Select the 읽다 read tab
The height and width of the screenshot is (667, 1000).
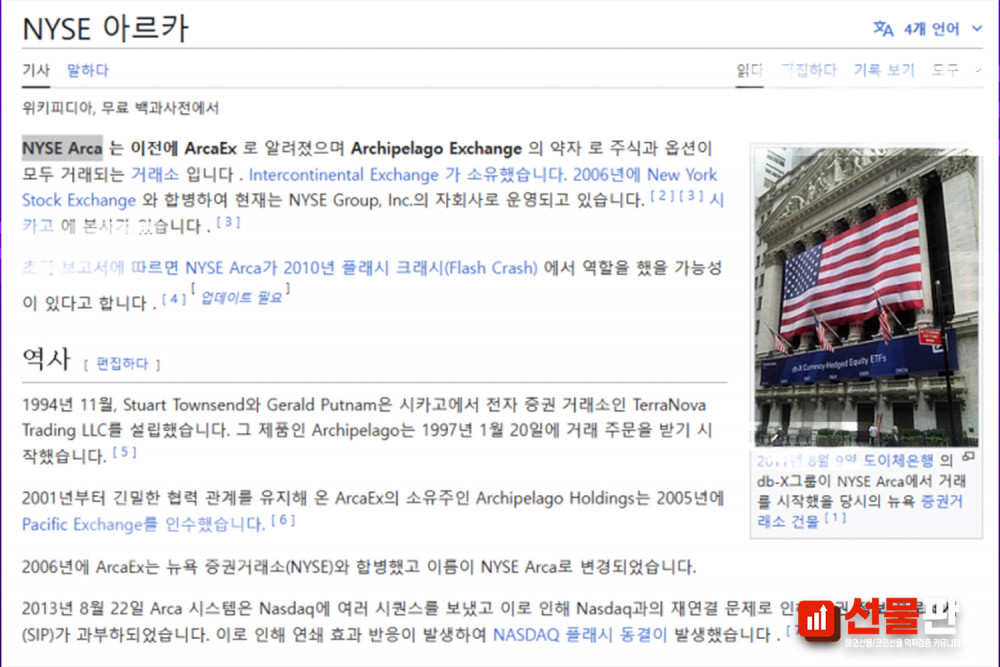point(749,70)
